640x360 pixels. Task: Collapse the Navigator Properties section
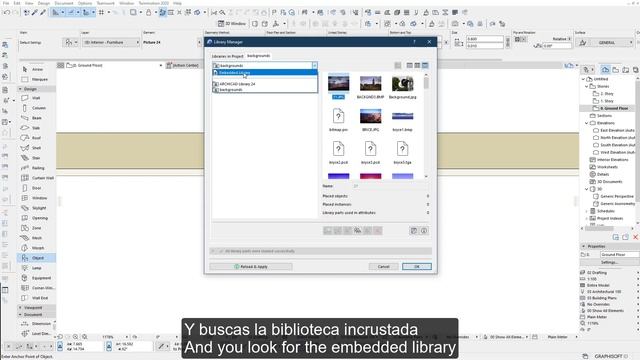[x=584, y=246]
